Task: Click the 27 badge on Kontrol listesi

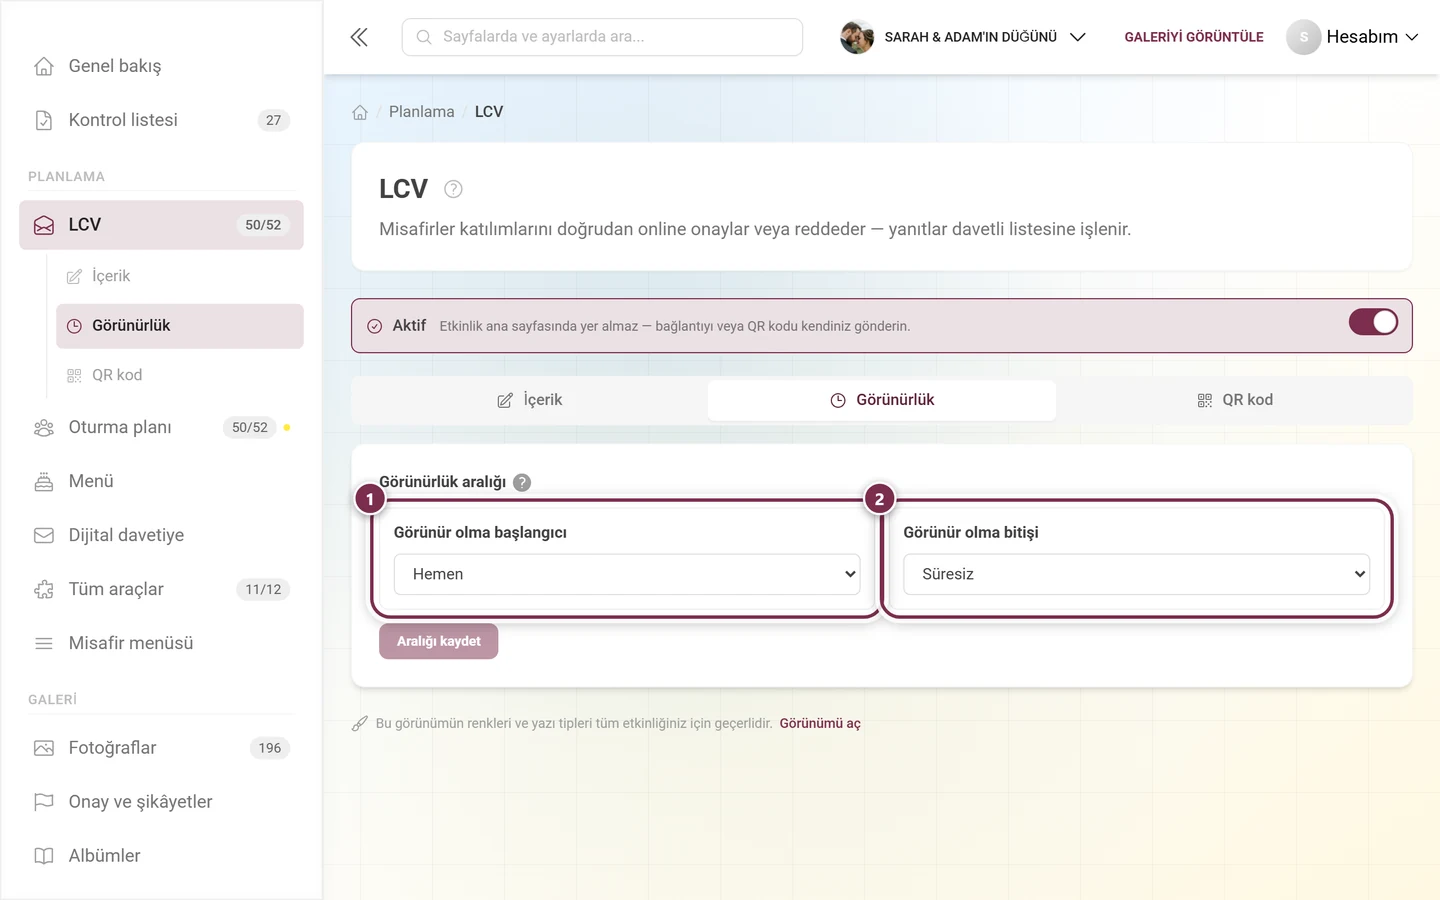Action: [274, 120]
